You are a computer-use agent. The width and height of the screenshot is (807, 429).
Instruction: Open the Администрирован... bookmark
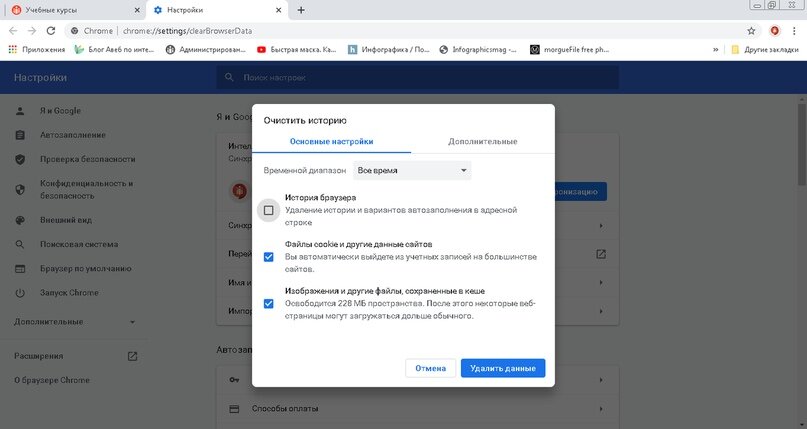pos(206,50)
